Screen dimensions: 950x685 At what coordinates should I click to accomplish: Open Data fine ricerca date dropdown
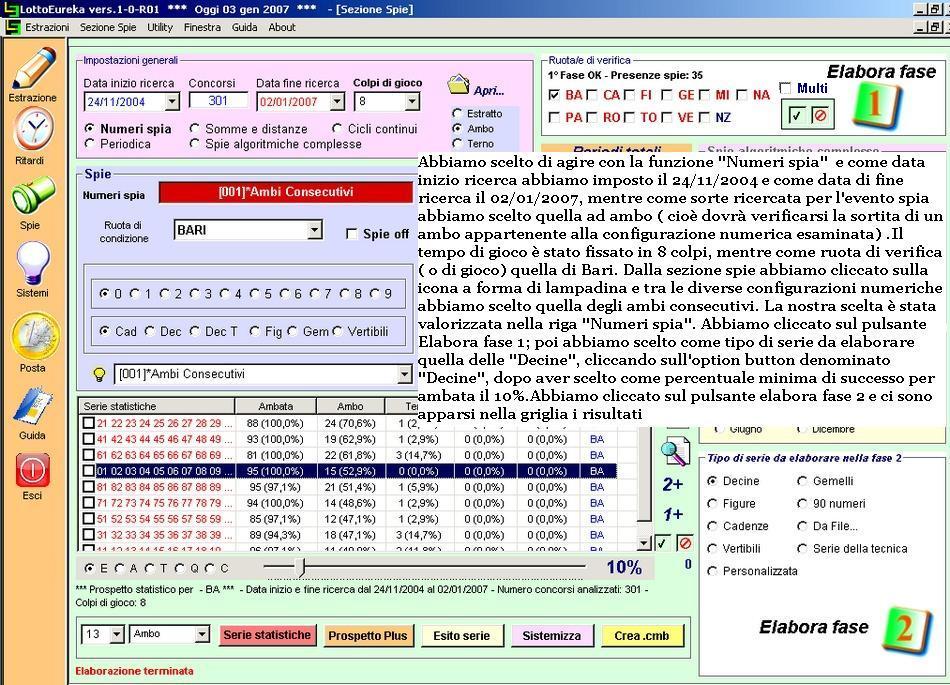pos(337,102)
